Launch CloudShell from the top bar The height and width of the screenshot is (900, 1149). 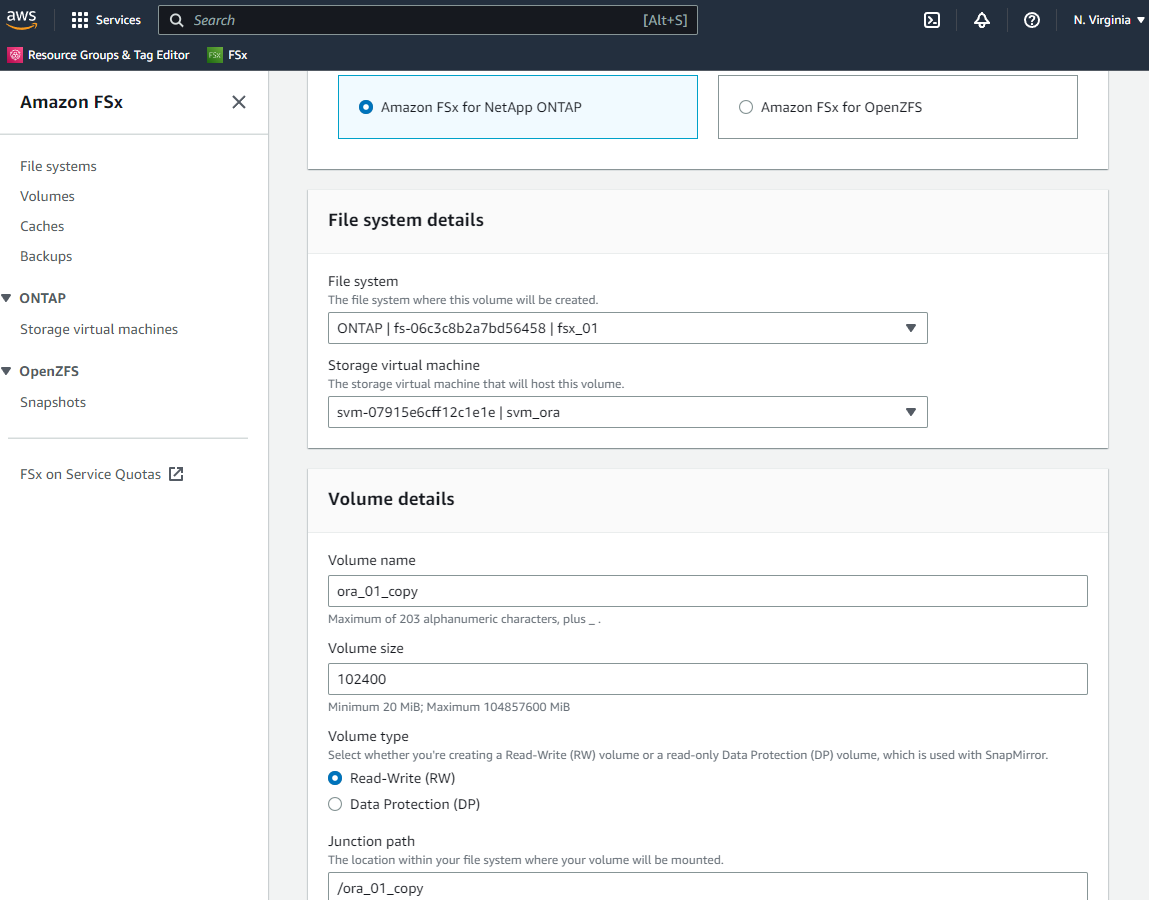pos(931,20)
